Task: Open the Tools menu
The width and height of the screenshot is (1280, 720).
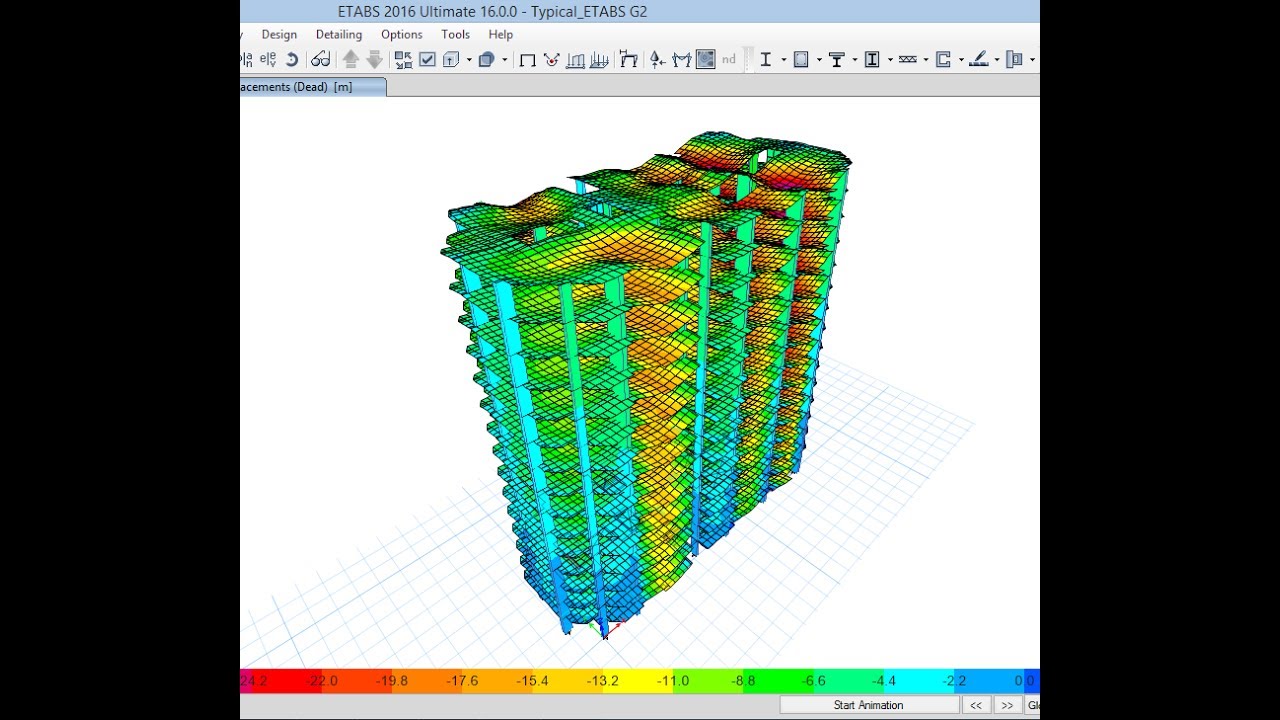Action: (455, 34)
